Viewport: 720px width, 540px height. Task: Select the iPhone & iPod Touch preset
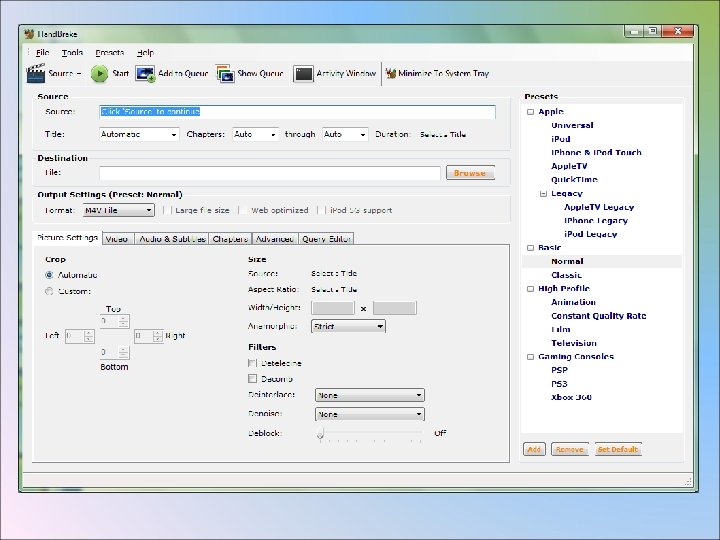596,152
